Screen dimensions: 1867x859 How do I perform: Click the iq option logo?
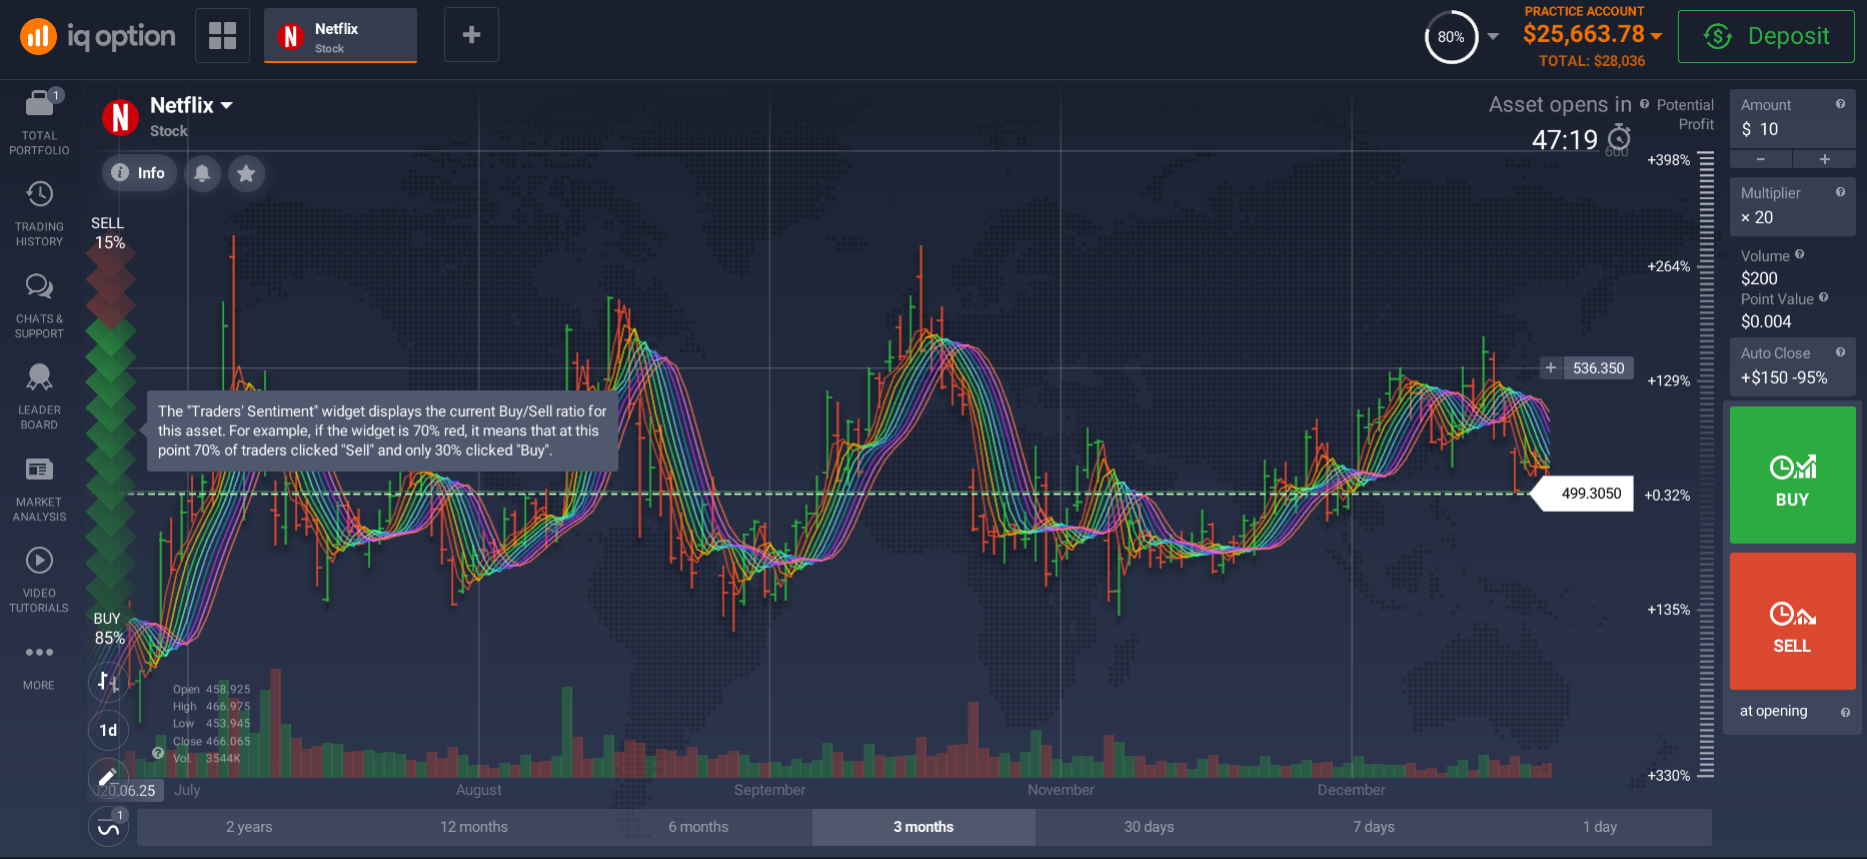98,37
